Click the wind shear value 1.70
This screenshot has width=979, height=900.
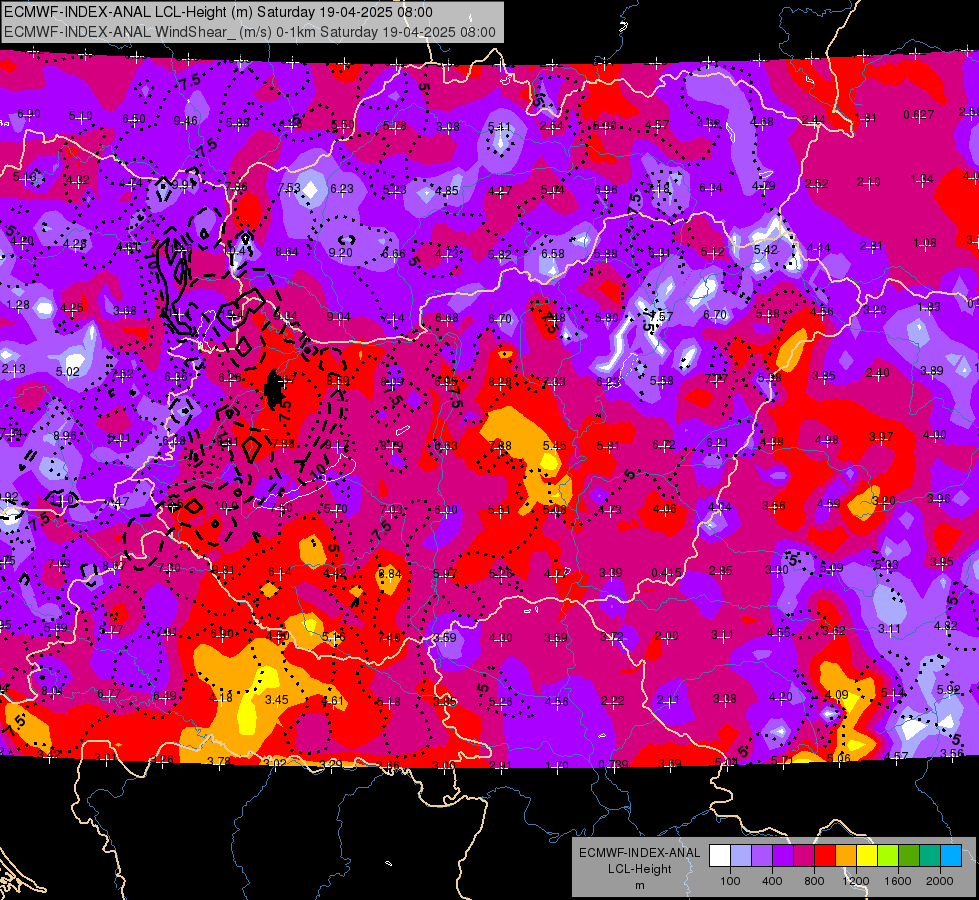557,765
